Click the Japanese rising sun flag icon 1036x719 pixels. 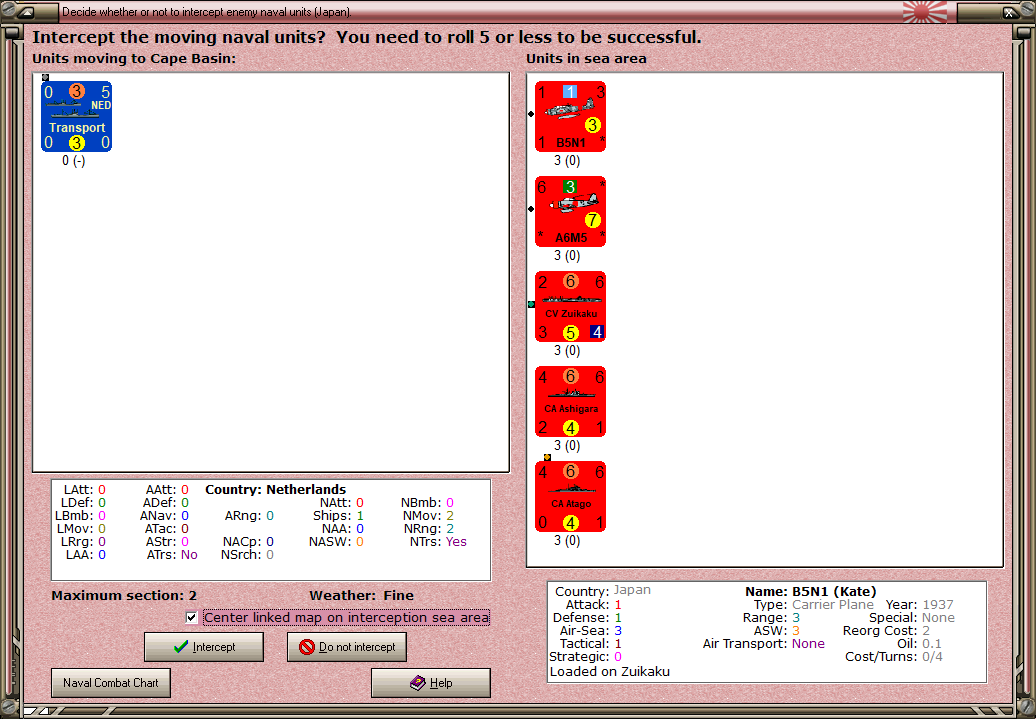(x=924, y=12)
